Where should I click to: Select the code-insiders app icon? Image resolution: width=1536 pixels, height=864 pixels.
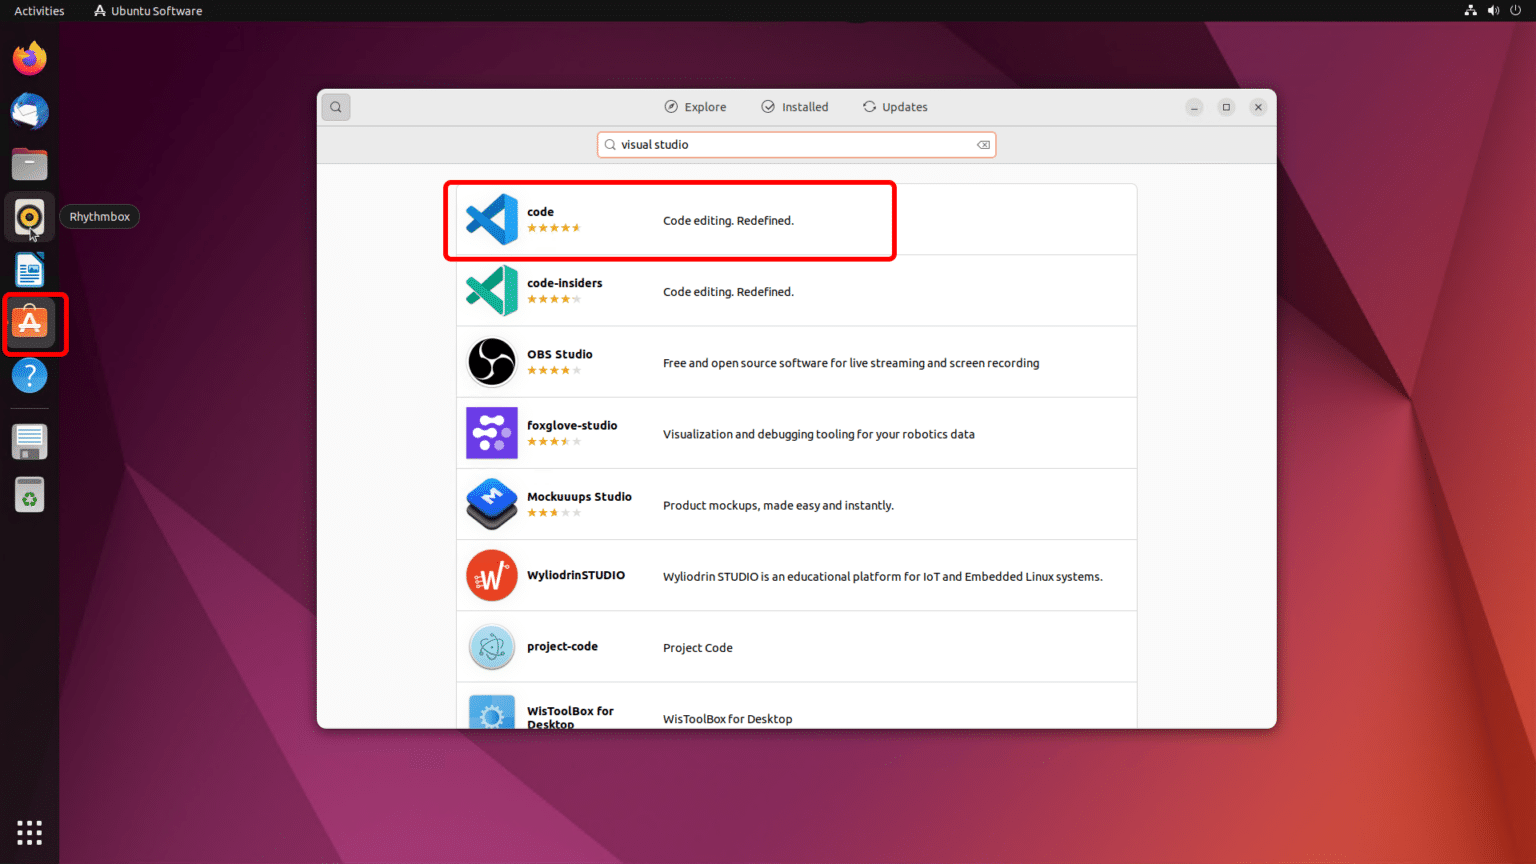(491, 291)
